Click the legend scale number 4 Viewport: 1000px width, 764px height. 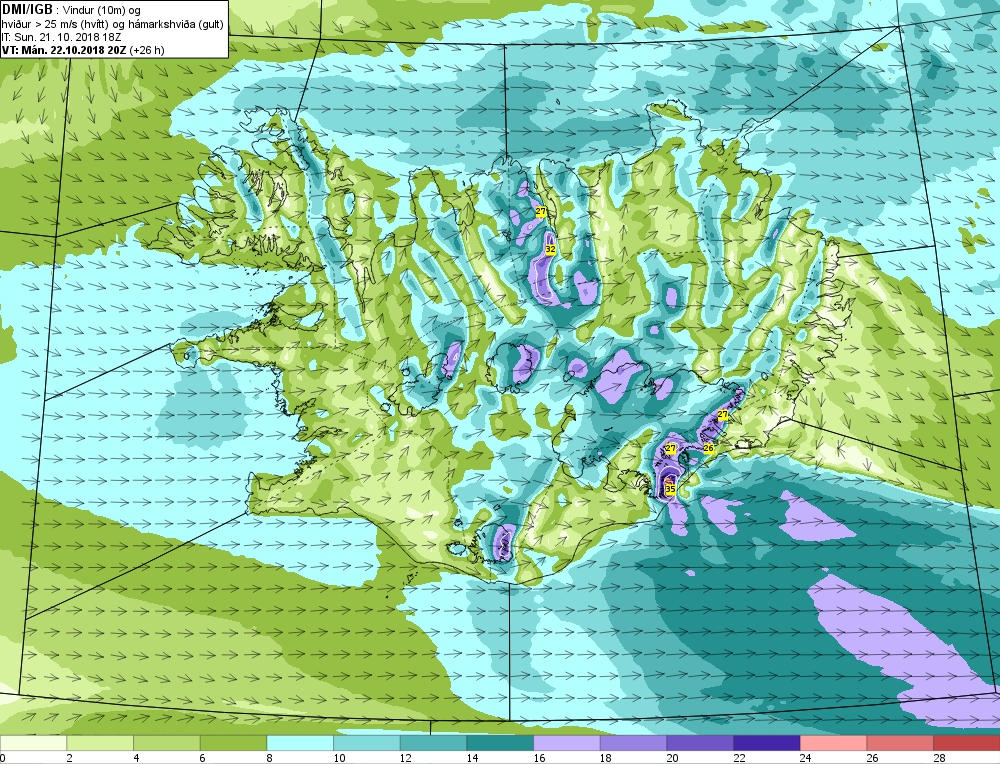pyautogui.click(x=136, y=758)
